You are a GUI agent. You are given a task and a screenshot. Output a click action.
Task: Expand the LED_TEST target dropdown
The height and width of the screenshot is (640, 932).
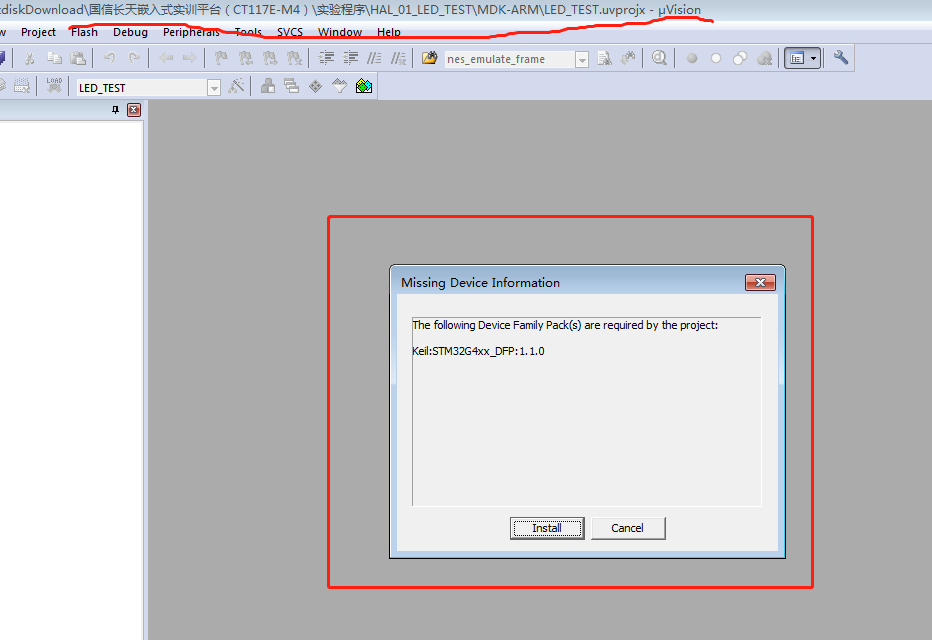coord(214,88)
